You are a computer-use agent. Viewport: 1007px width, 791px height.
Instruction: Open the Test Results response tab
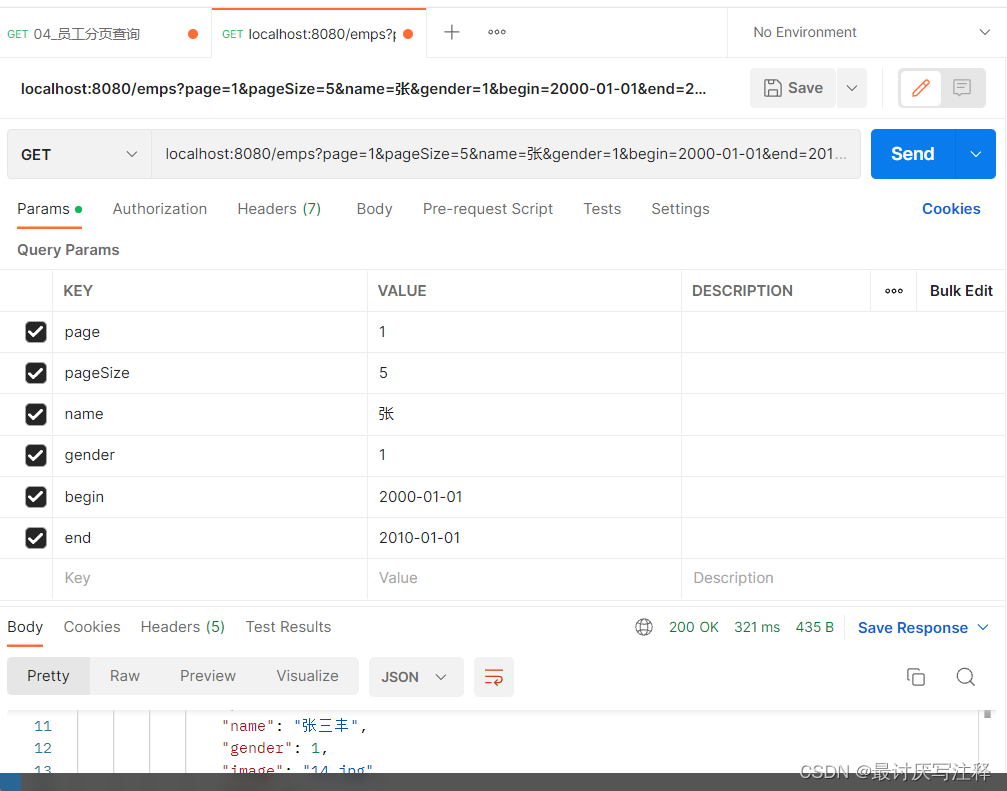click(288, 627)
